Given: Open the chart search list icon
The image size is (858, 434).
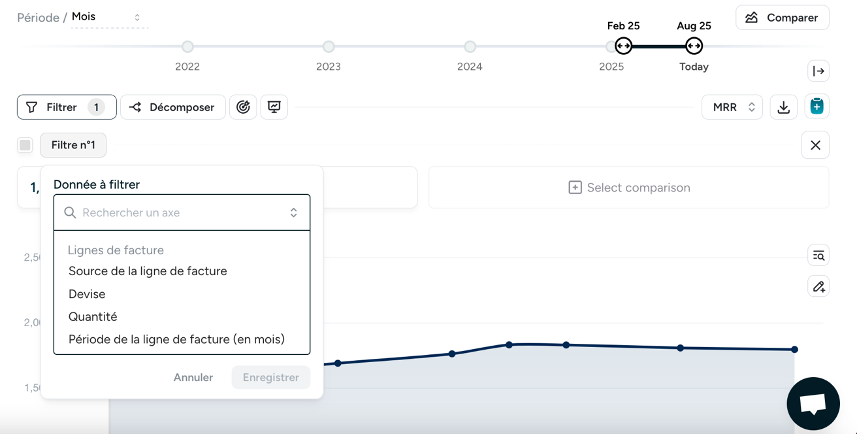Looking at the screenshot, I should [x=818, y=256].
